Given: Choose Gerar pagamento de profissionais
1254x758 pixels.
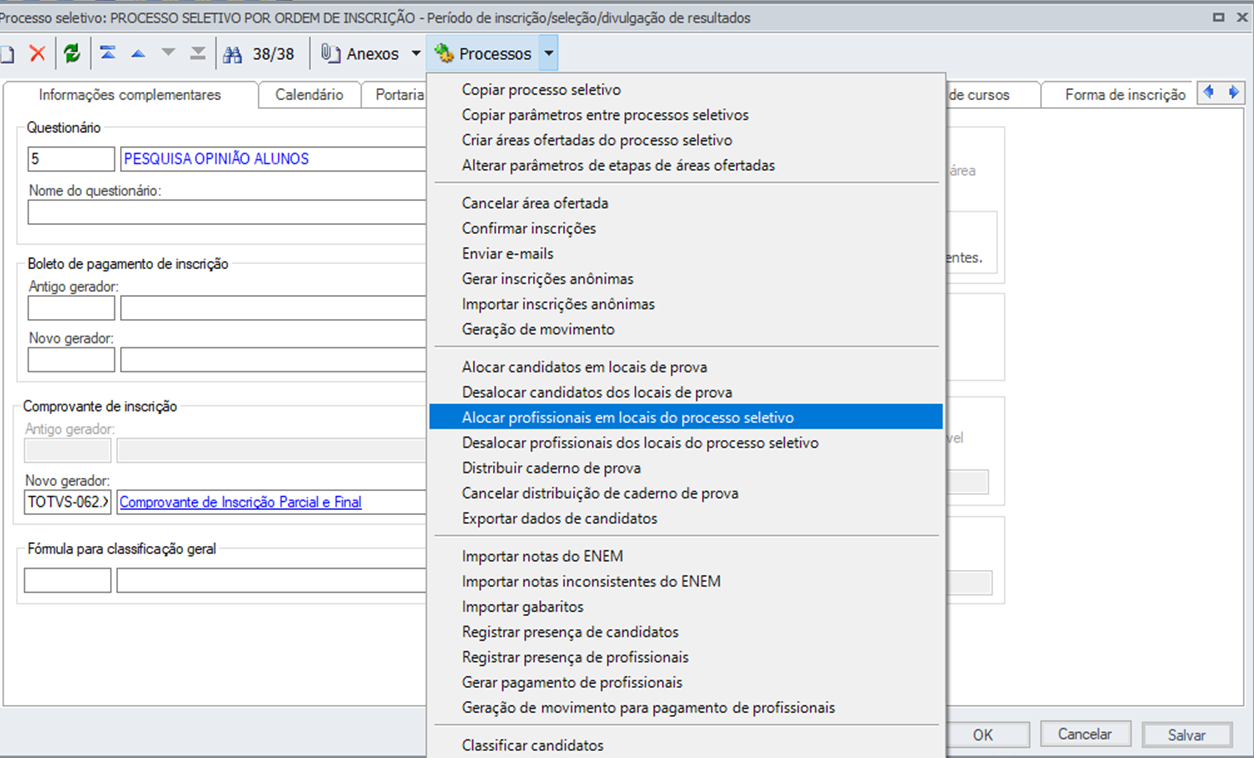Looking at the screenshot, I should coord(686,682).
